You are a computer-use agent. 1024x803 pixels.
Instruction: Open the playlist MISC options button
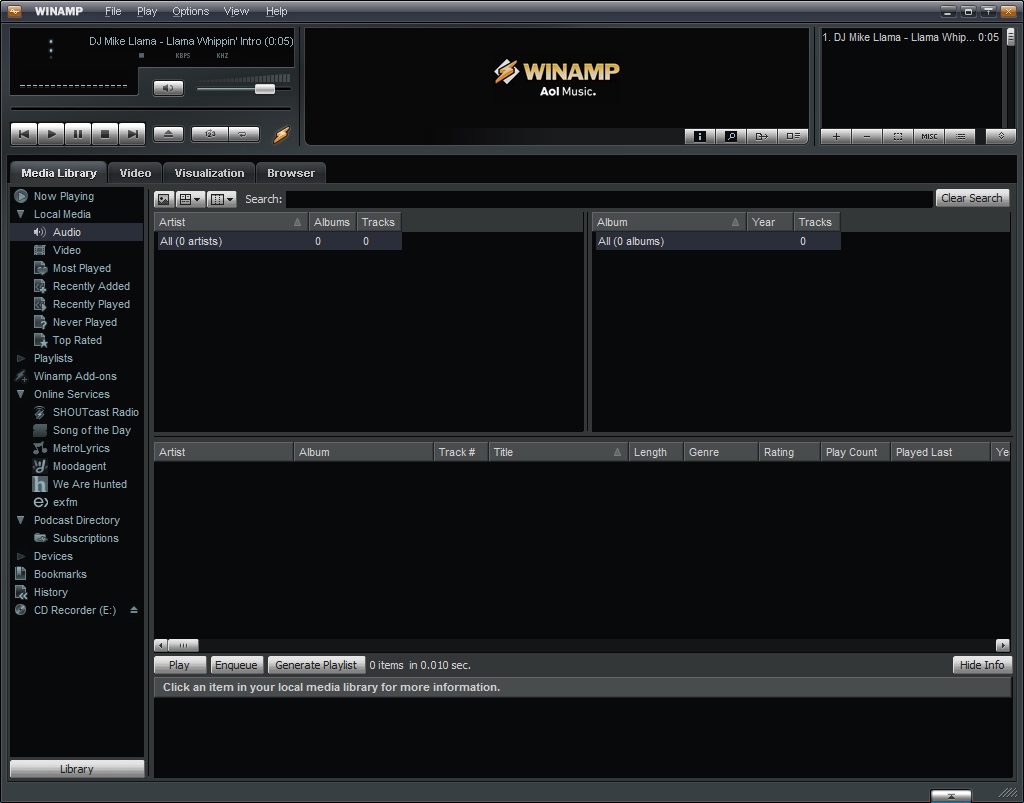pyautogui.click(x=929, y=136)
